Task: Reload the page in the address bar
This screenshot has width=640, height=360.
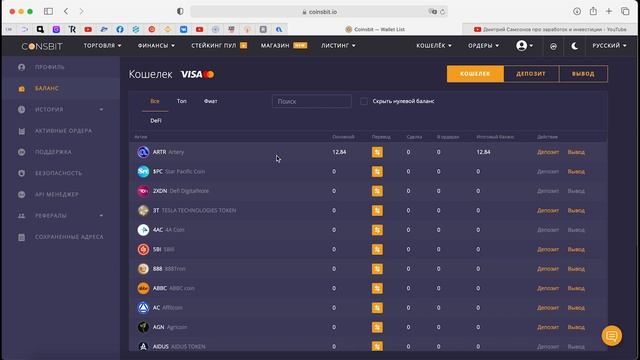Action: point(442,12)
